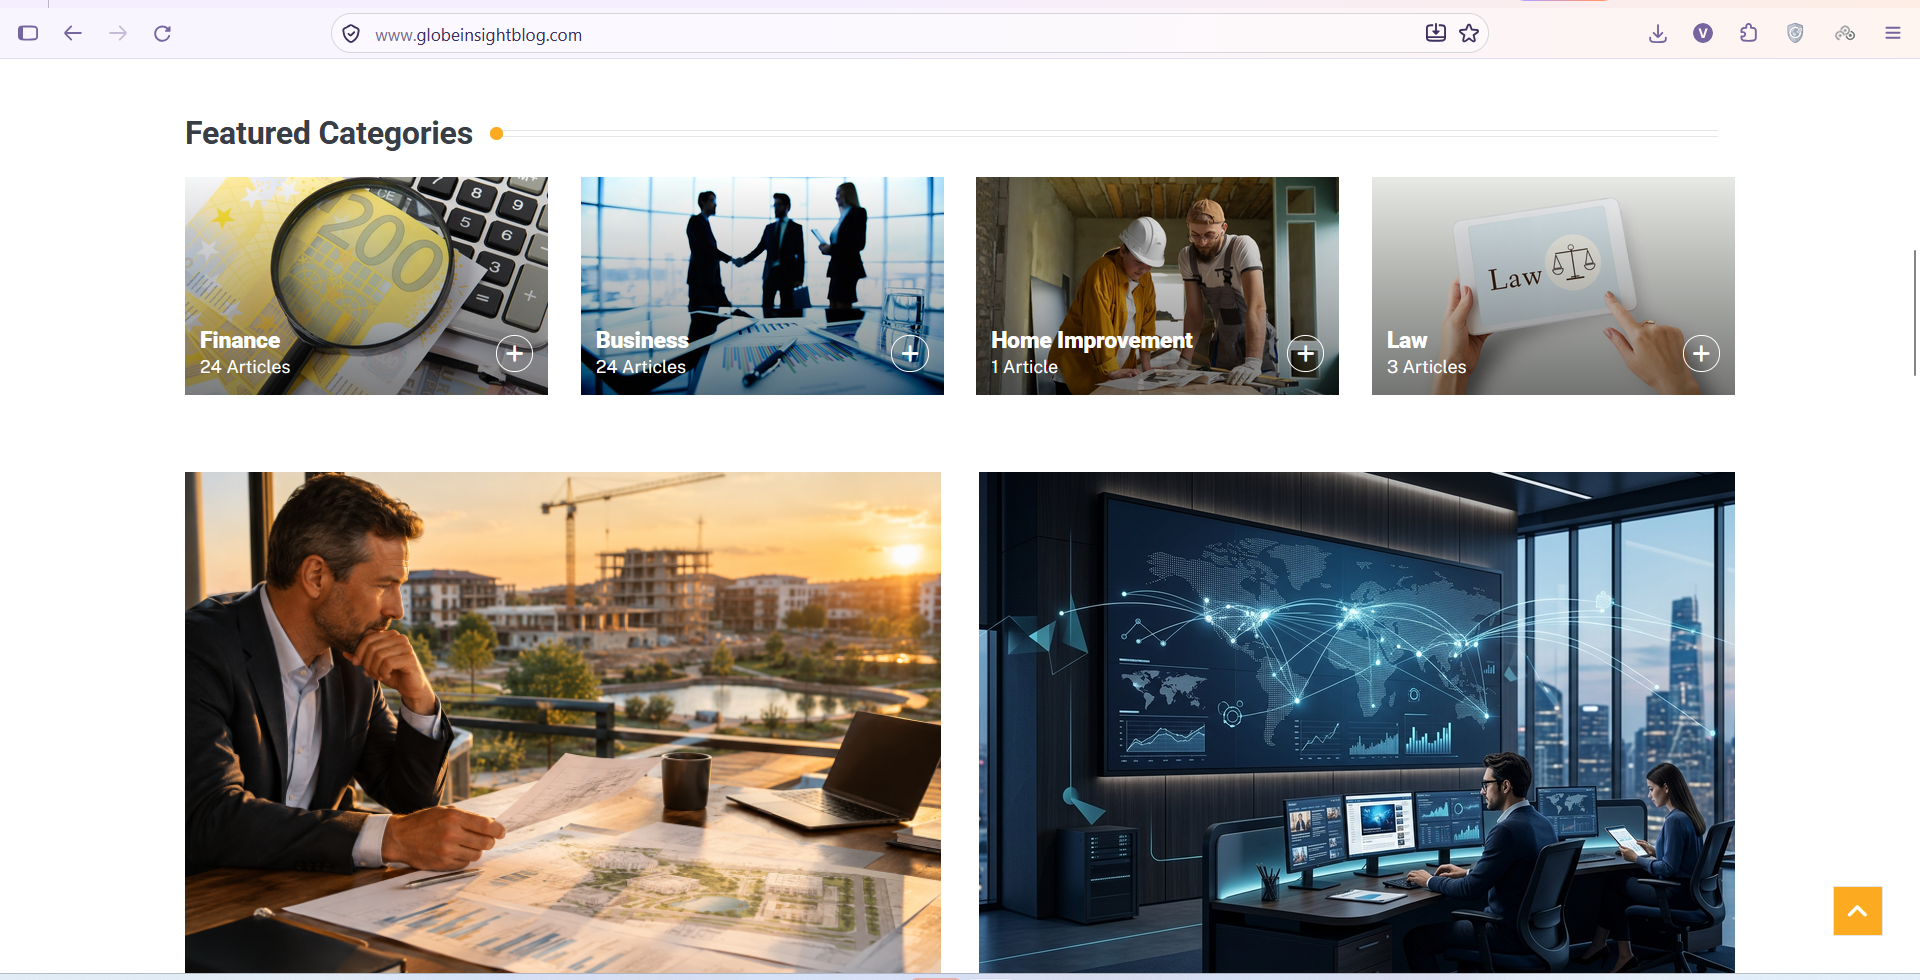The width and height of the screenshot is (1920, 980).
Task: Open the extensions puzzle icon
Action: tap(1748, 33)
